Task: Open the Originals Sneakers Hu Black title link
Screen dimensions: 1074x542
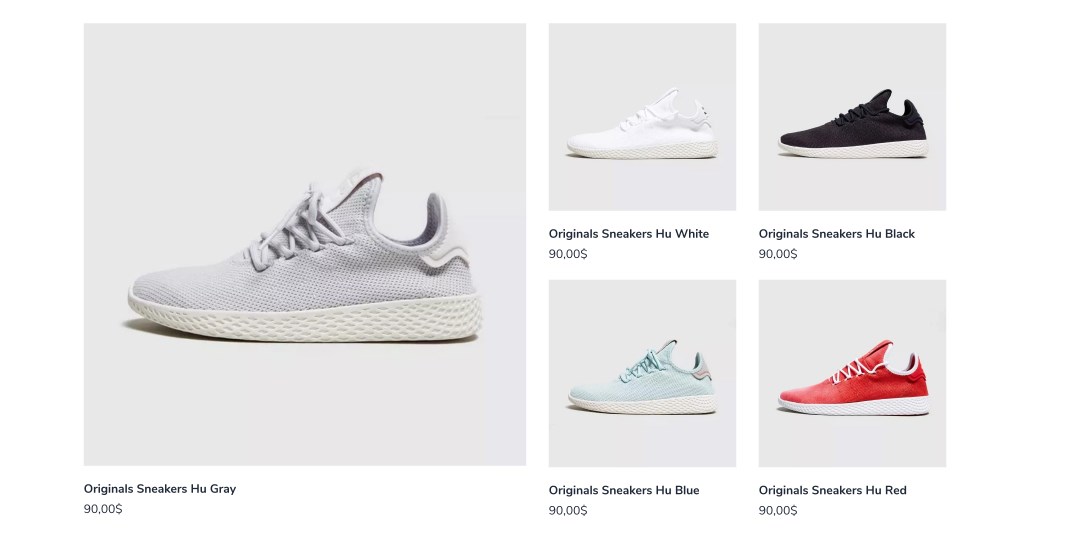Action: point(836,234)
